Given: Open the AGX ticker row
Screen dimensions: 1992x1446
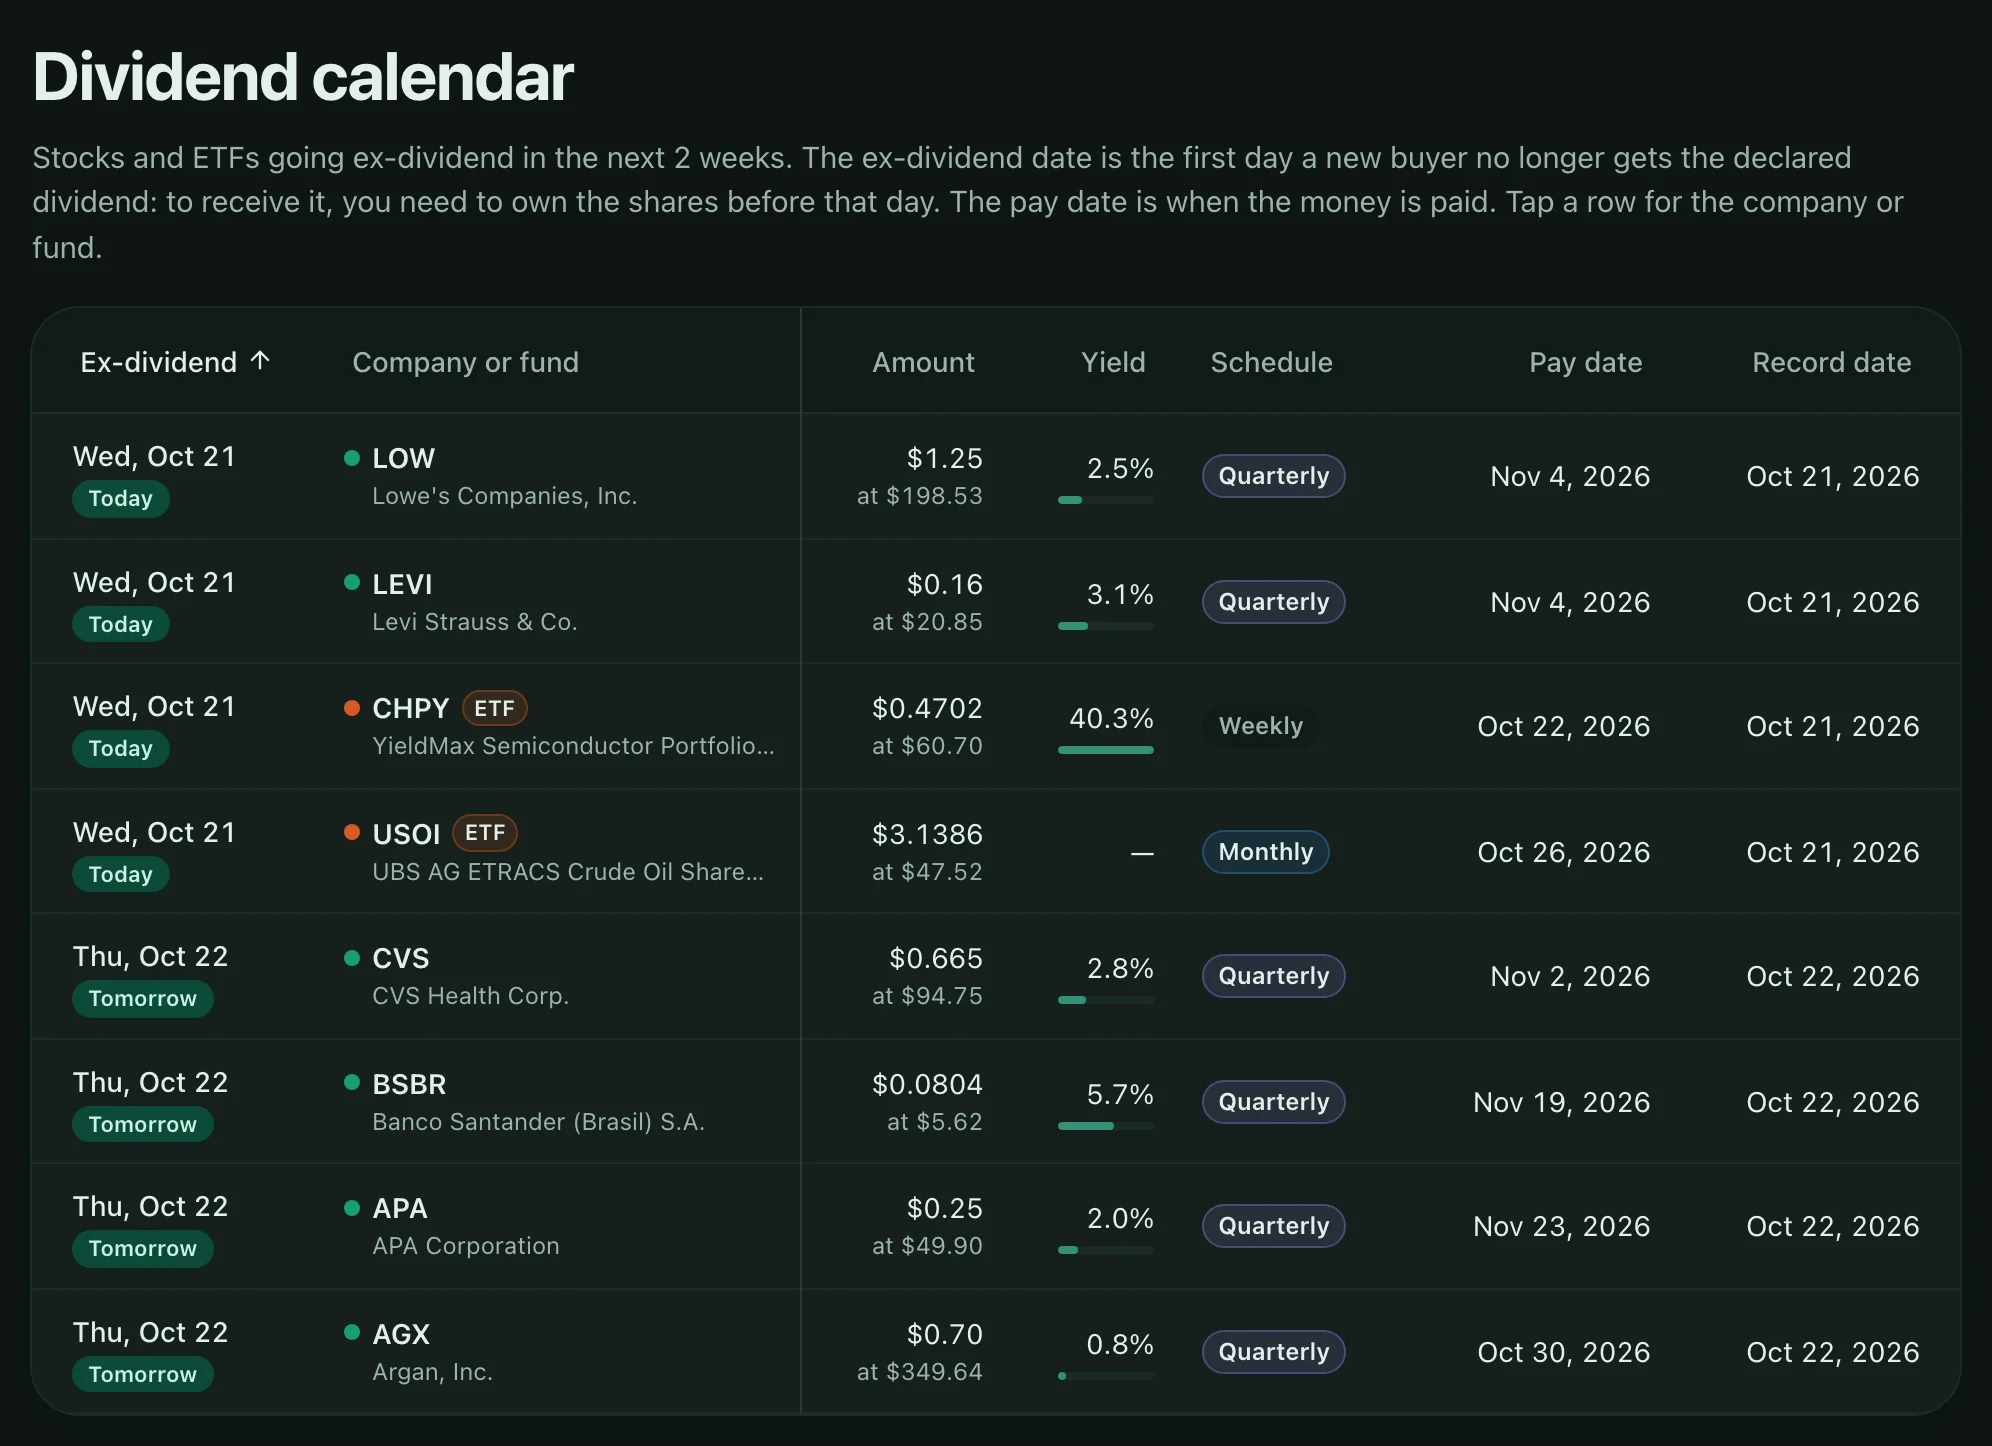Looking at the screenshot, I should pos(996,1351).
